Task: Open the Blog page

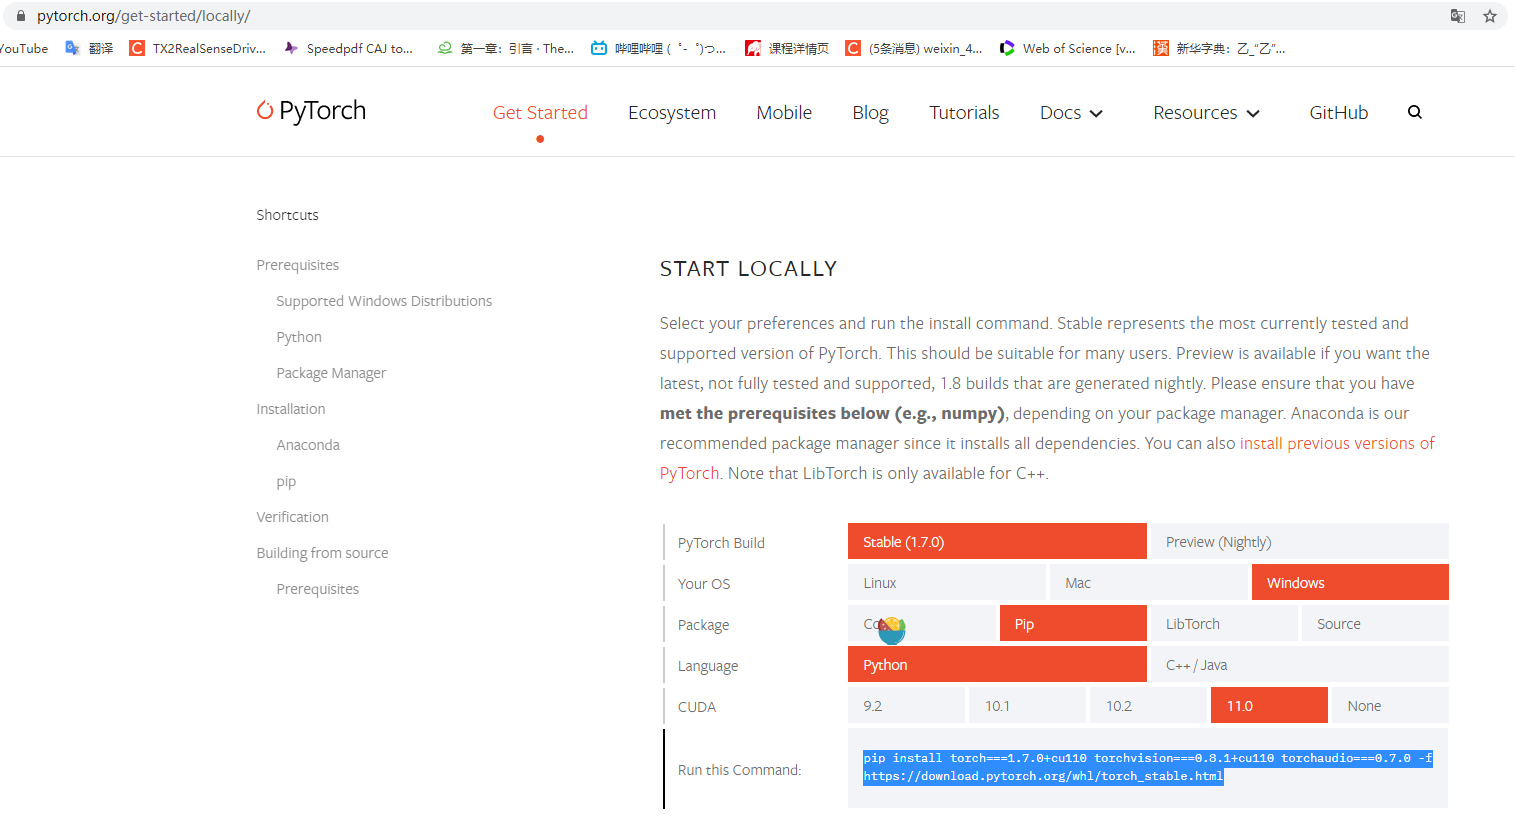Action: [x=870, y=113]
